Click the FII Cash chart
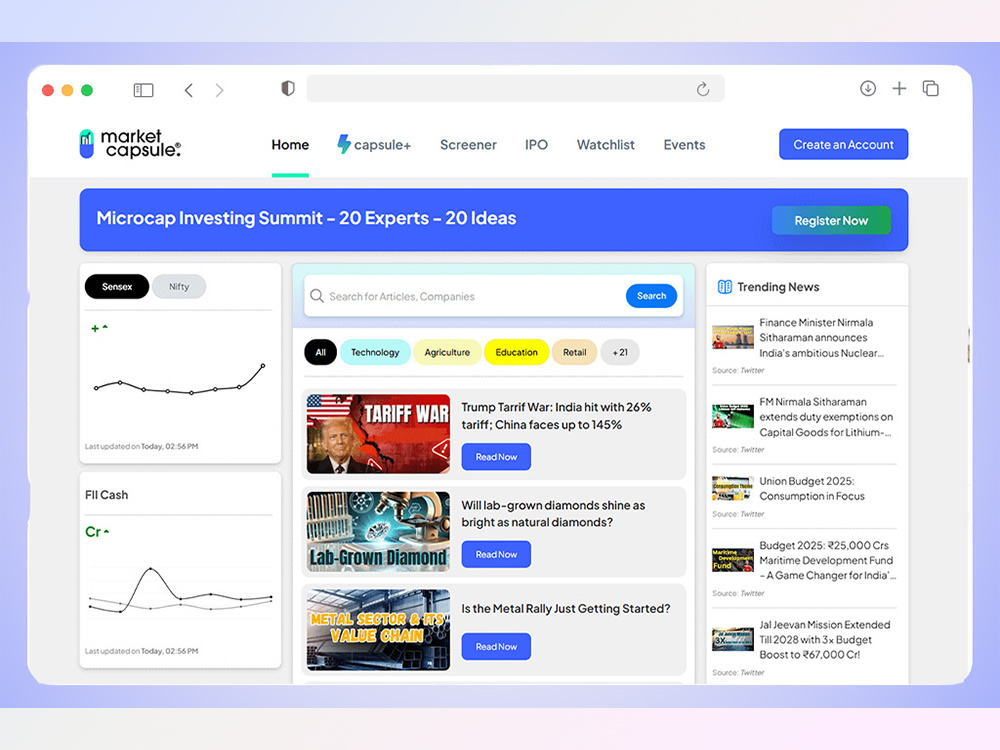1000x750 pixels. click(x=180, y=590)
